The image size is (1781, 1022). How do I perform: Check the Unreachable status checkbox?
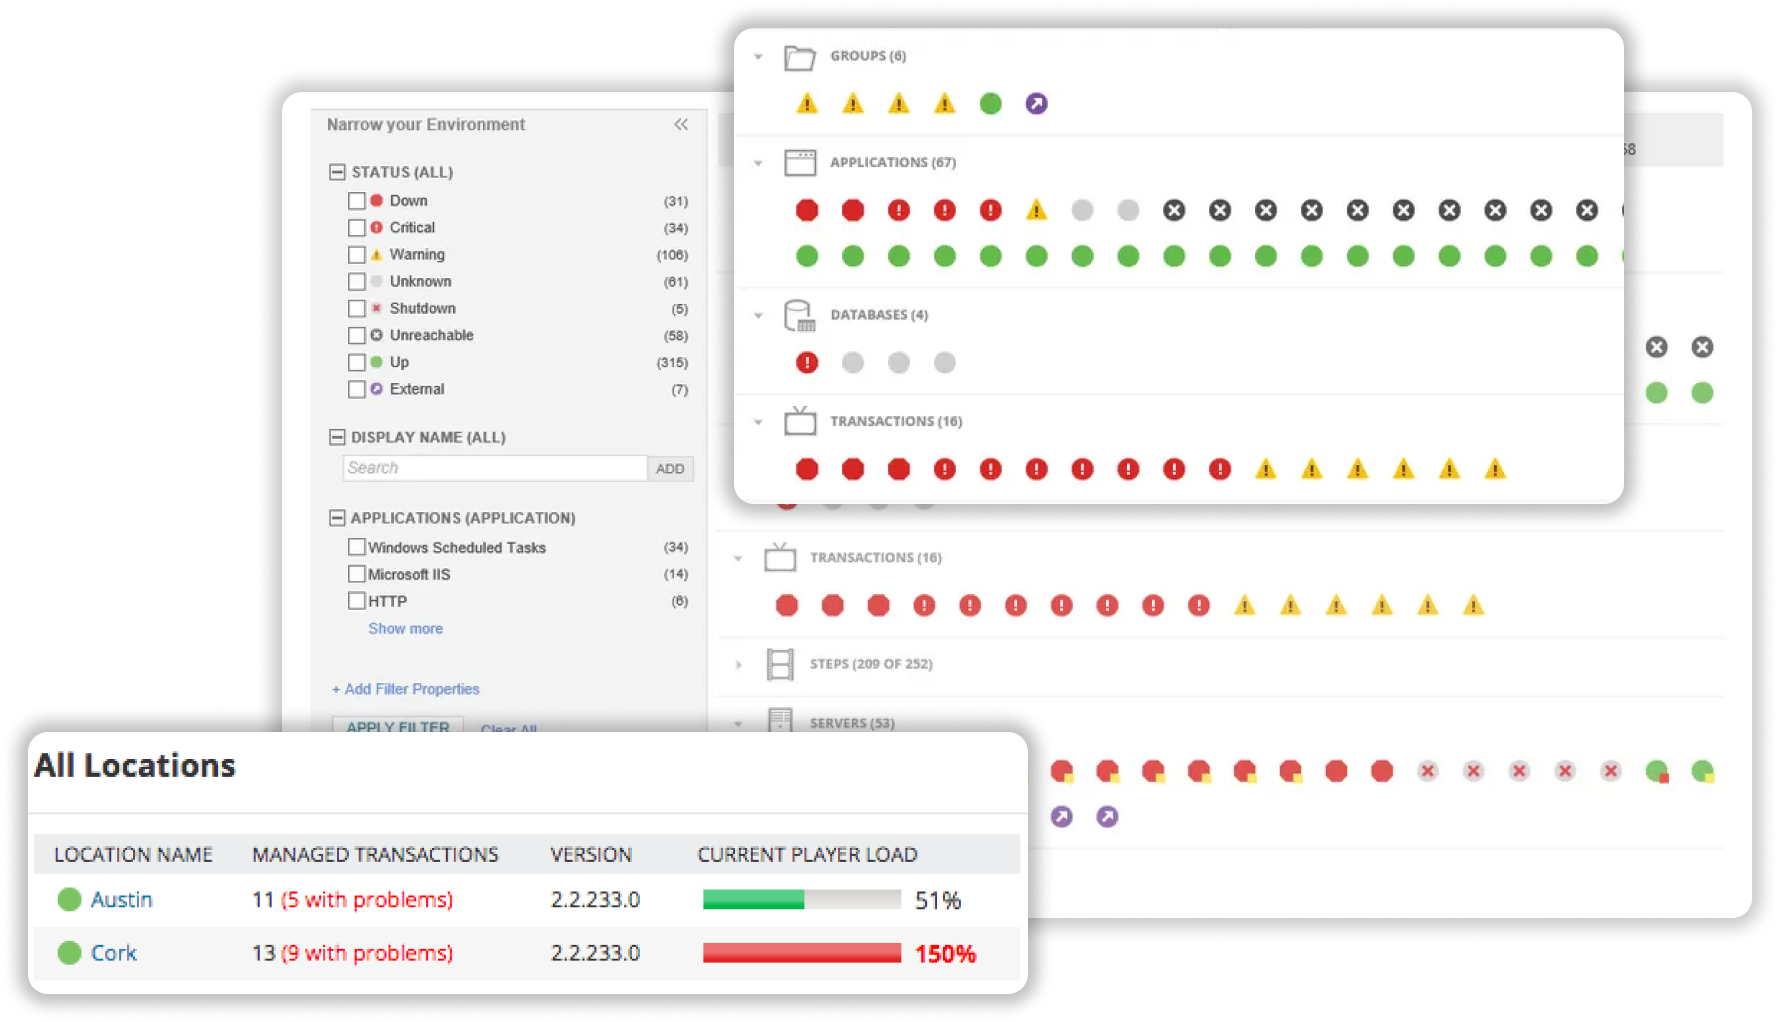point(356,335)
